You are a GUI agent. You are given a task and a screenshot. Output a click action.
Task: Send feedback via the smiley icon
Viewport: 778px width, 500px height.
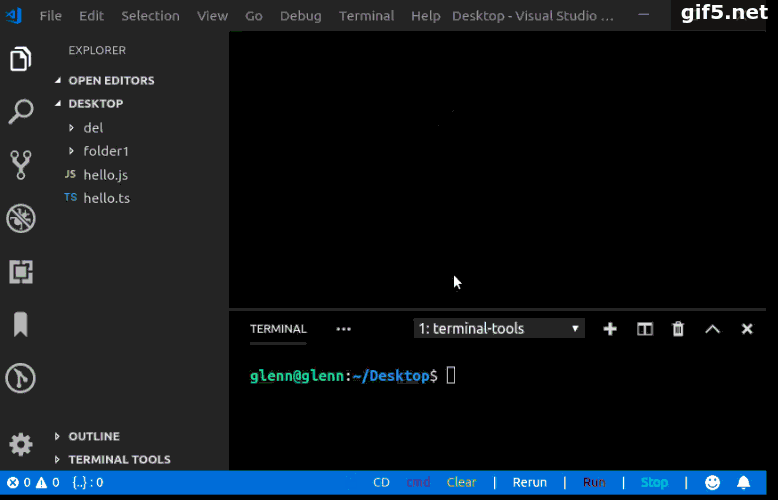(713, 482)
